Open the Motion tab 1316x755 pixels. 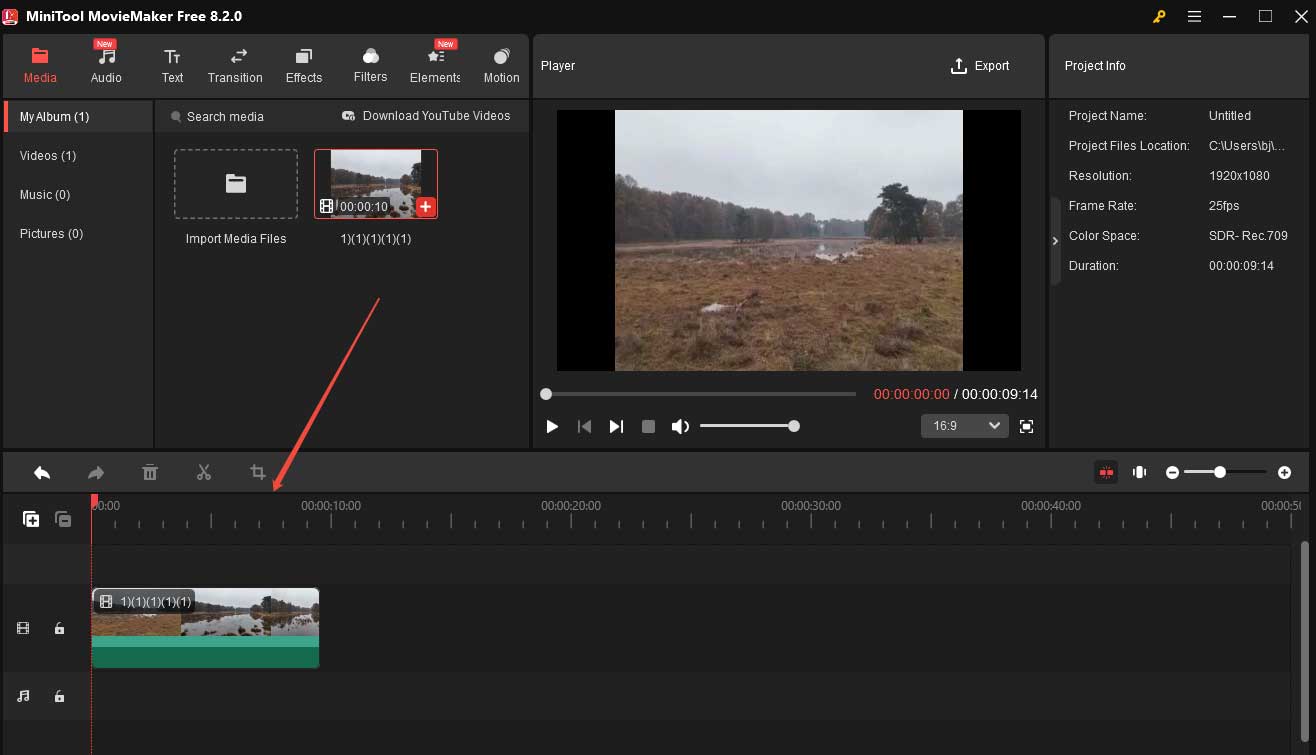click(x=501, y=66)
